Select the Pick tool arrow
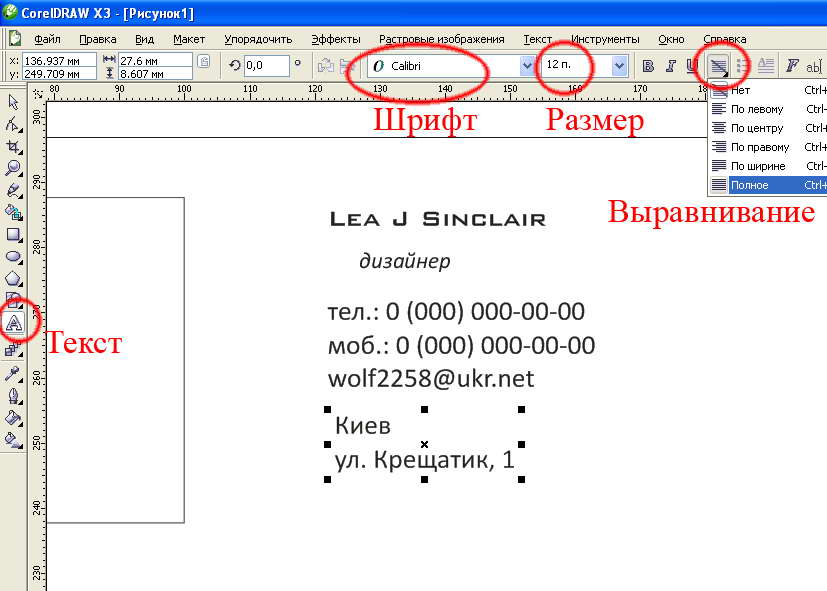 coord(14,103)
